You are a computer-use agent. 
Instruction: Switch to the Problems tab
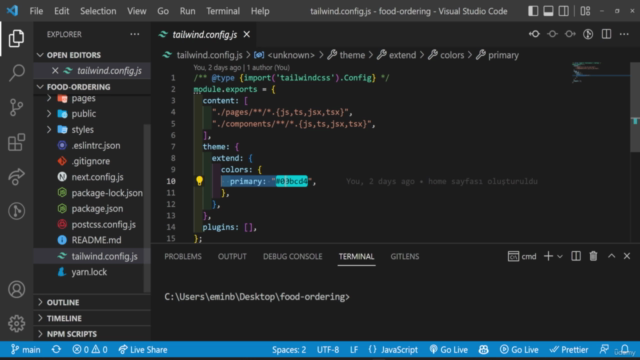(183, 256)
